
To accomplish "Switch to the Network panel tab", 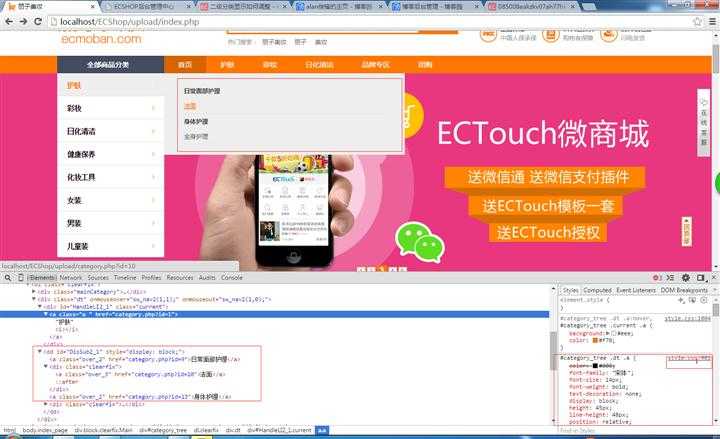I will [x=71, y=277].
